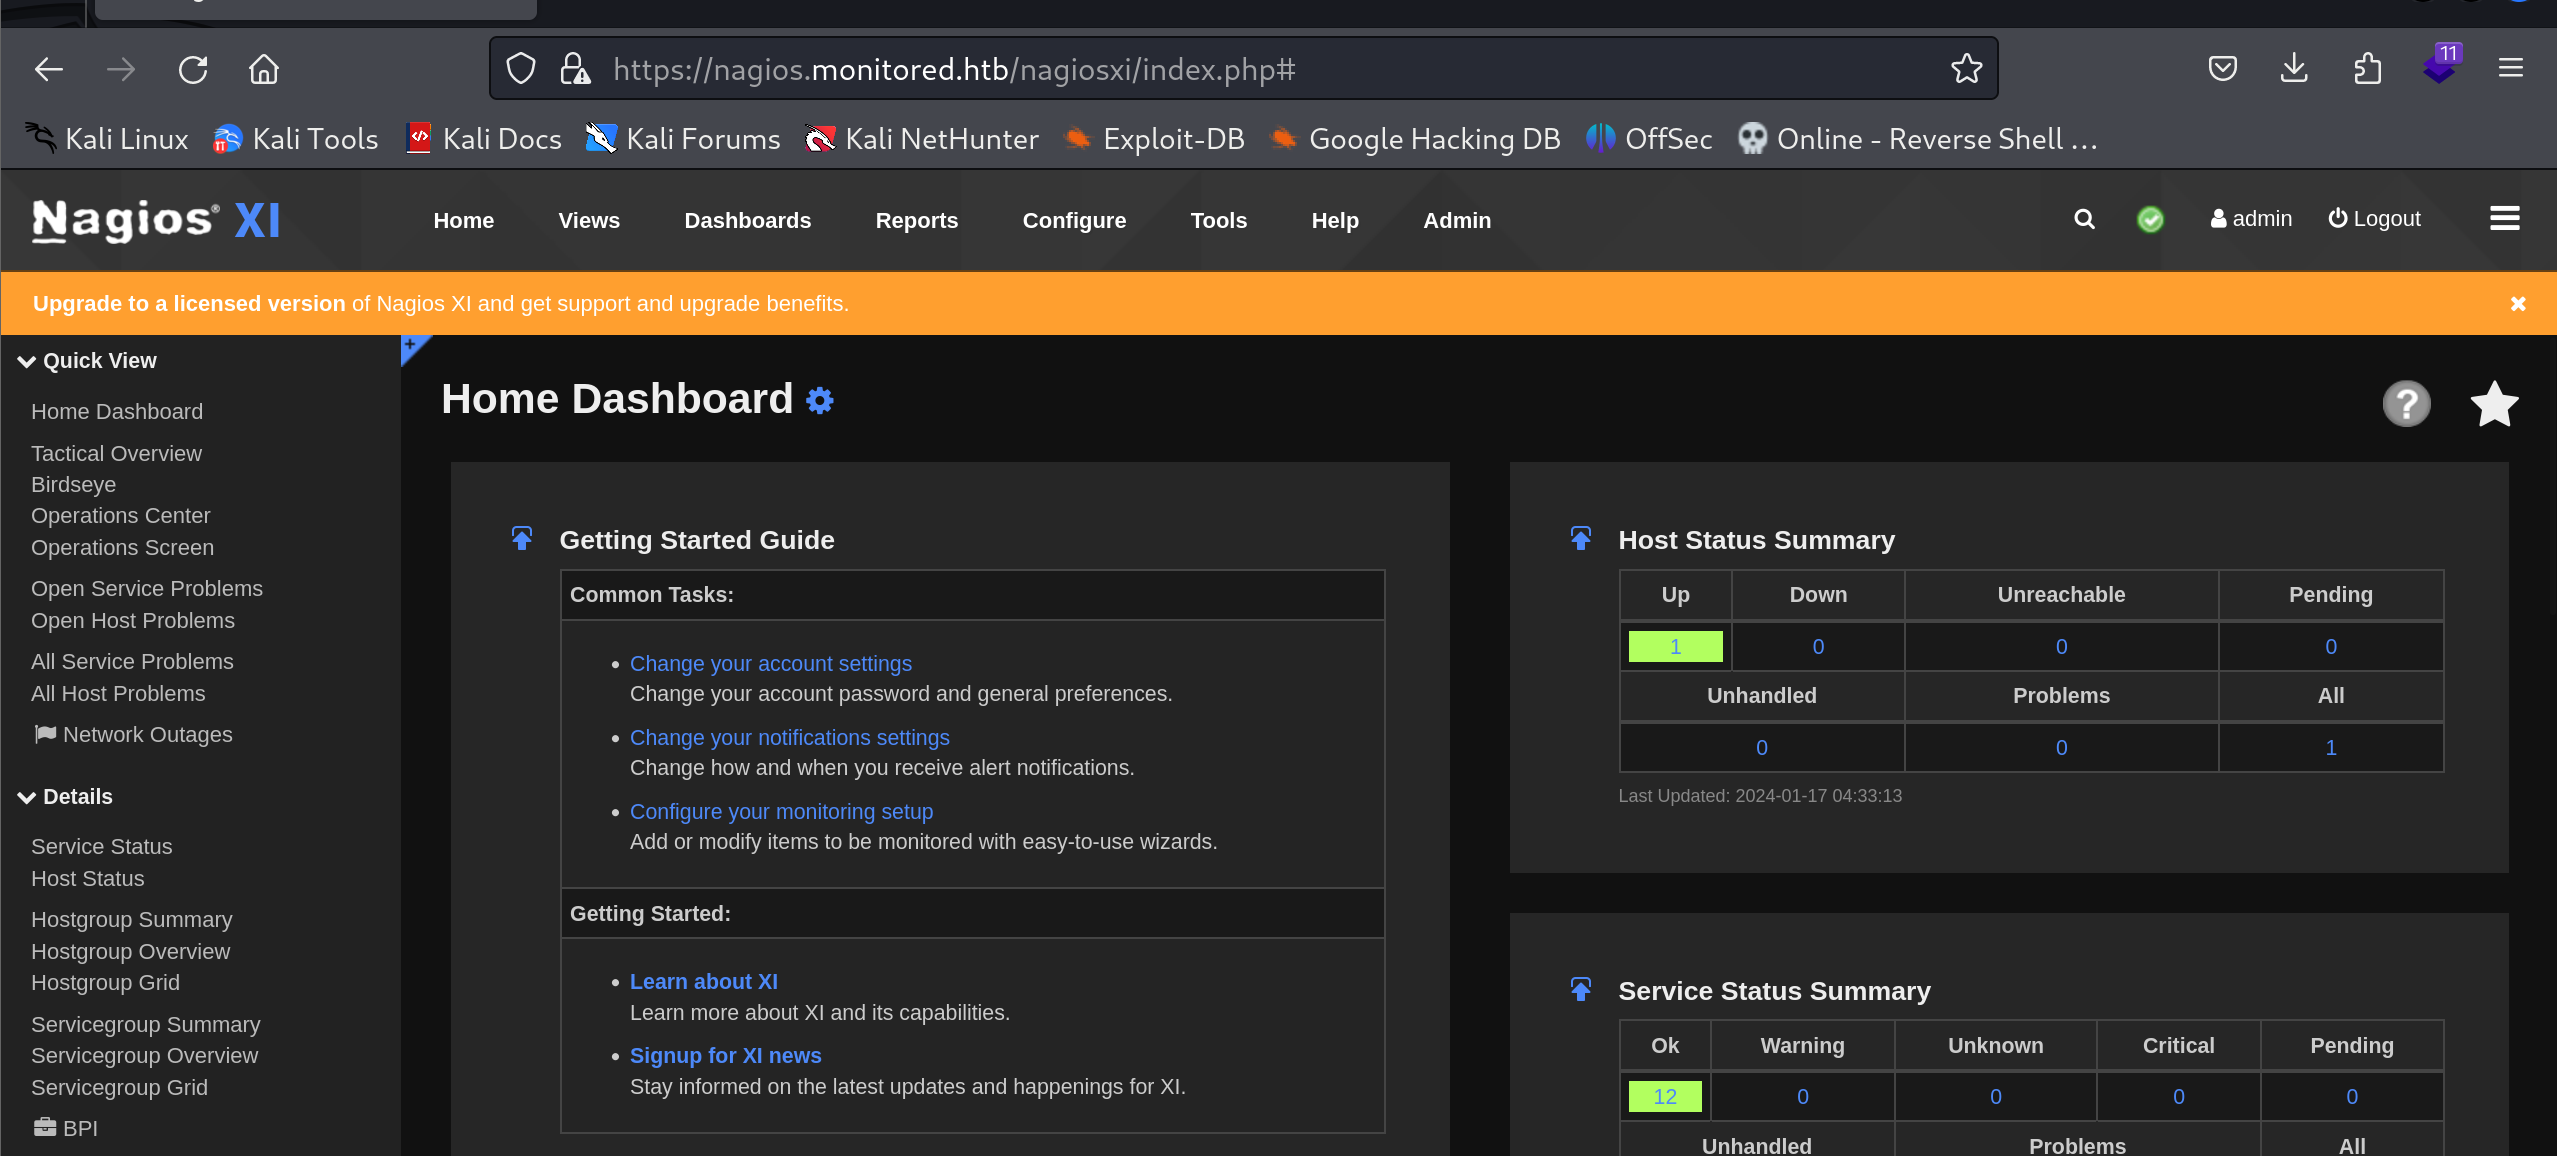
Task: Dismiss the orange upgrade banner
Action: pyautogui.click(x=2518, y=303)
